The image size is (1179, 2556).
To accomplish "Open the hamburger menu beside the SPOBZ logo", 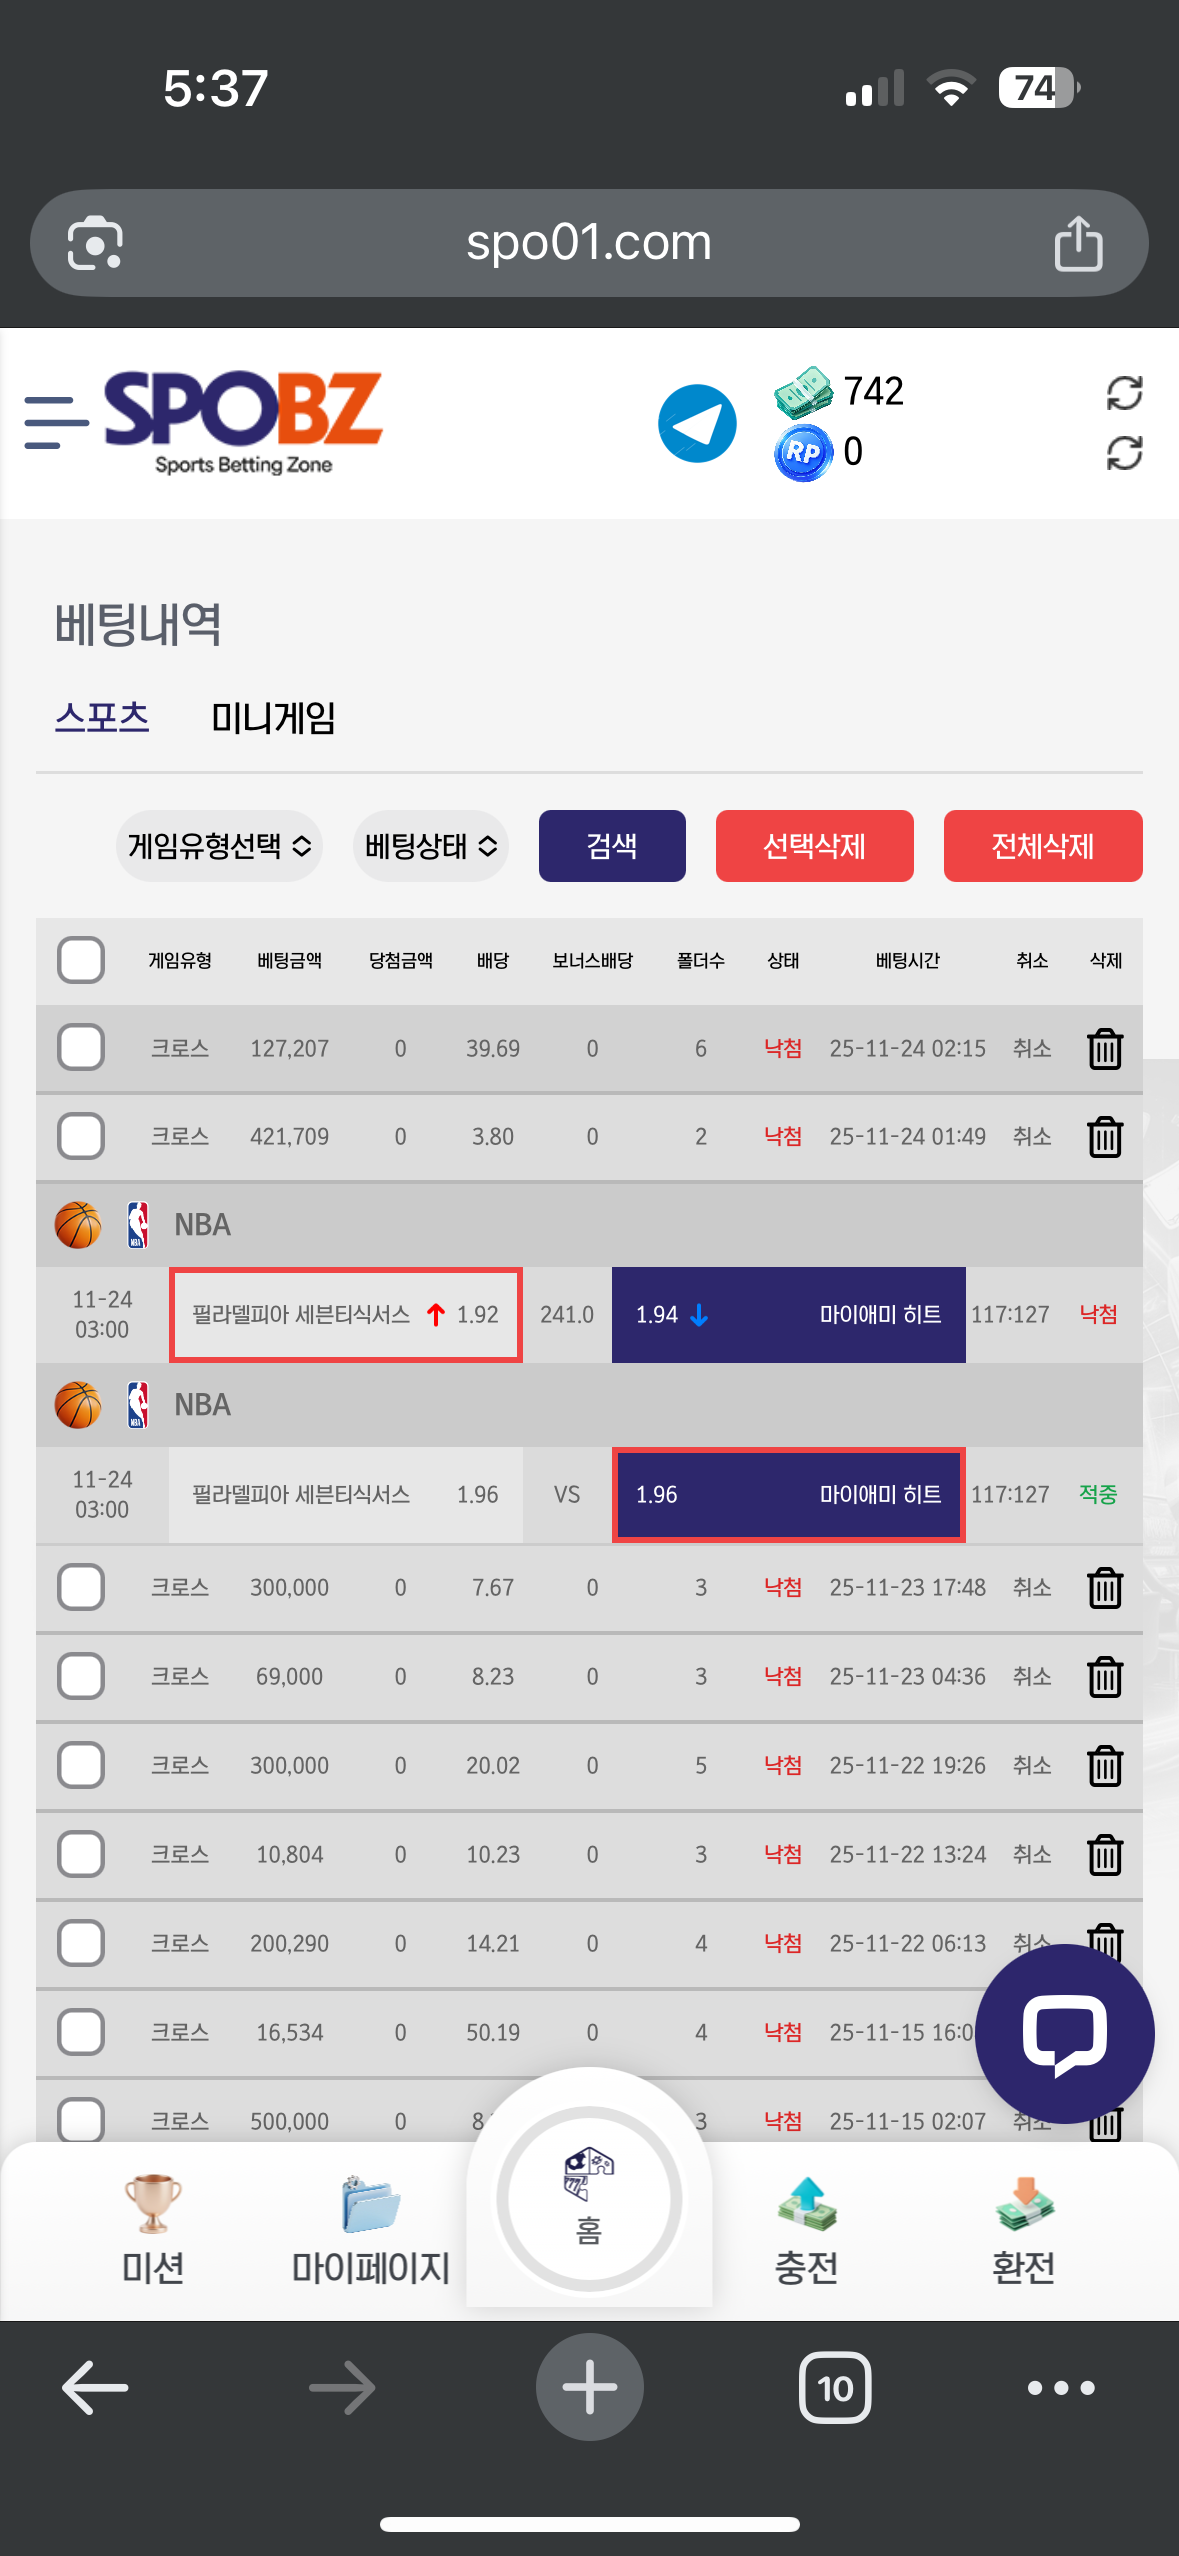I will [x=55, y=422].
